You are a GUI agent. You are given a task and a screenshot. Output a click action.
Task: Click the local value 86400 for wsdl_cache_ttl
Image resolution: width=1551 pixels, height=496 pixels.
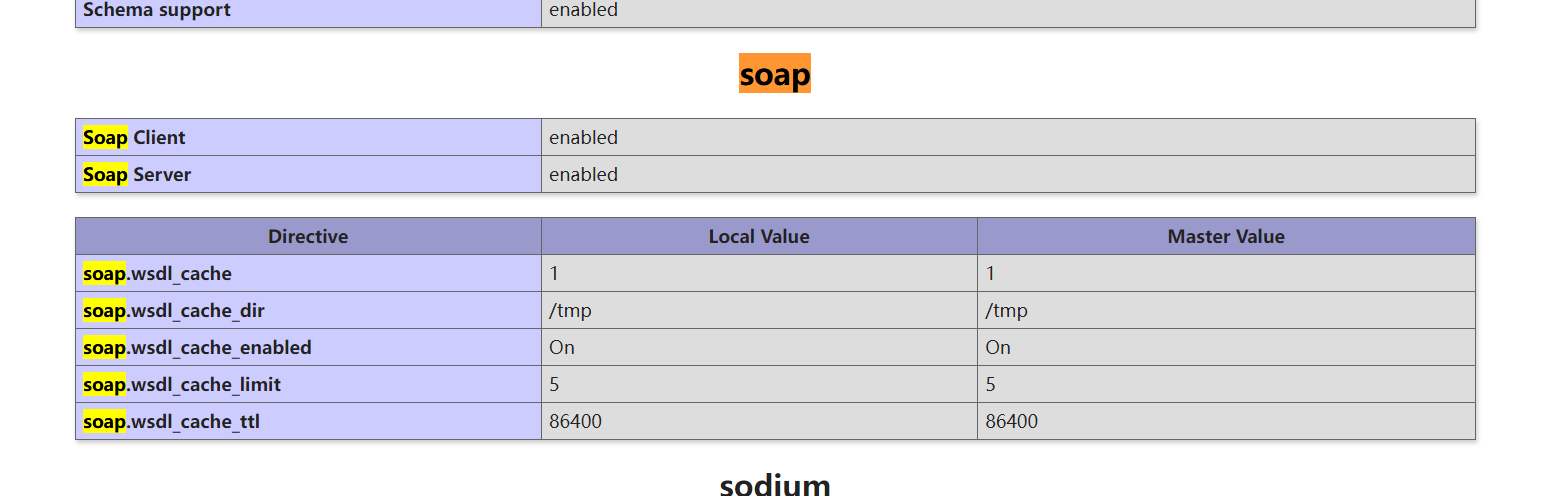pos(575,422)
